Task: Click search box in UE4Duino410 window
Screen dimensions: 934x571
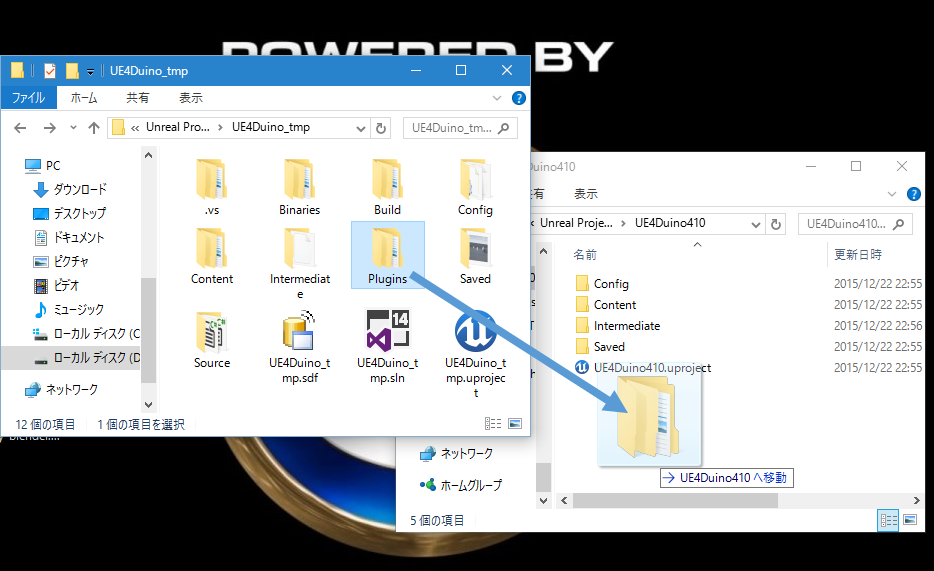Action: (x=855, y=224)
